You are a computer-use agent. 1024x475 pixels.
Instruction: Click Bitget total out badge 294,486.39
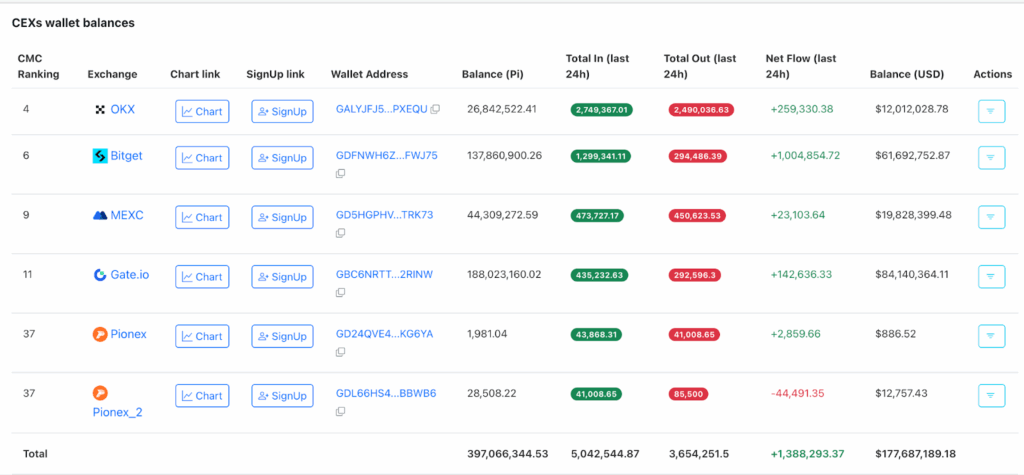click(697, 156)
